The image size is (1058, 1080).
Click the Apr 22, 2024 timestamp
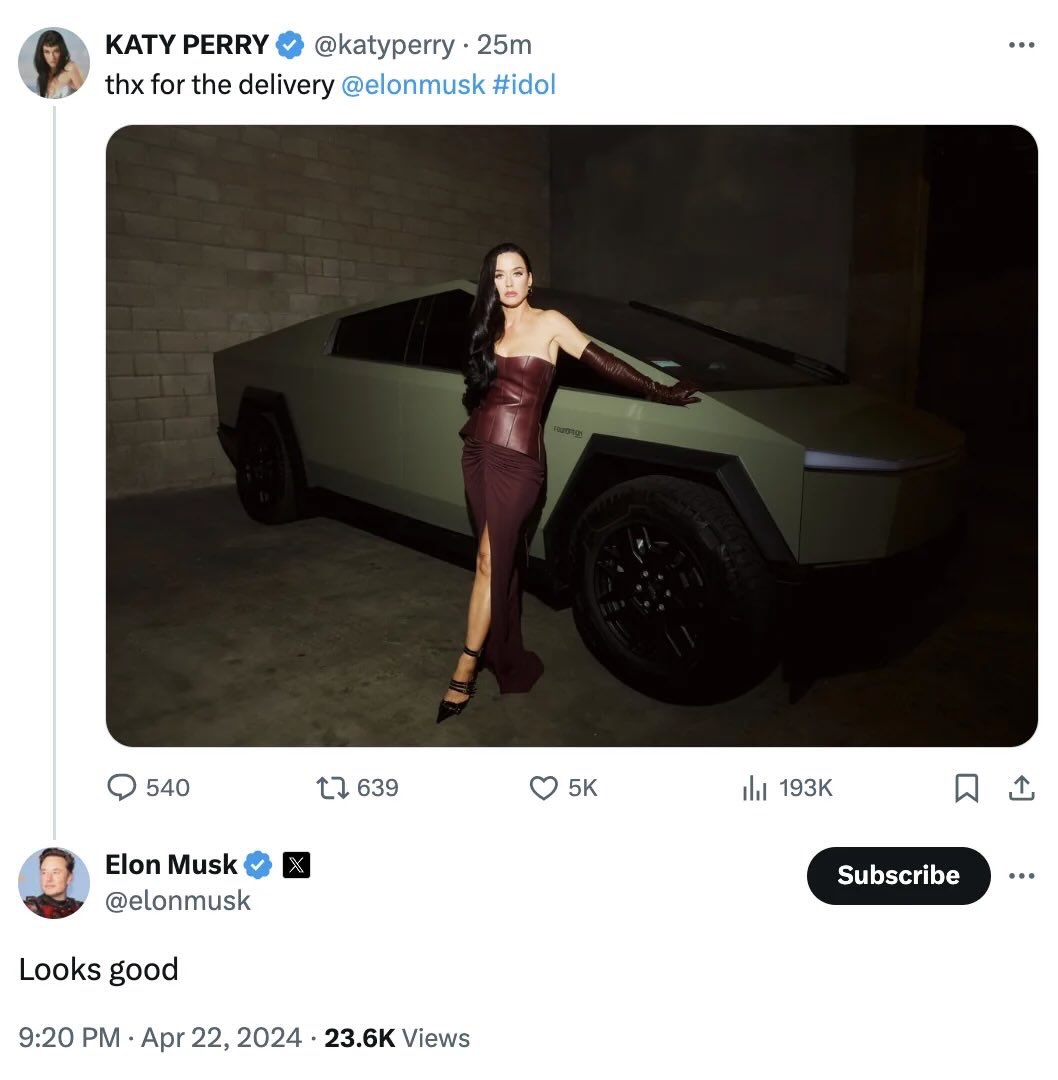[x=221, y=1038]
